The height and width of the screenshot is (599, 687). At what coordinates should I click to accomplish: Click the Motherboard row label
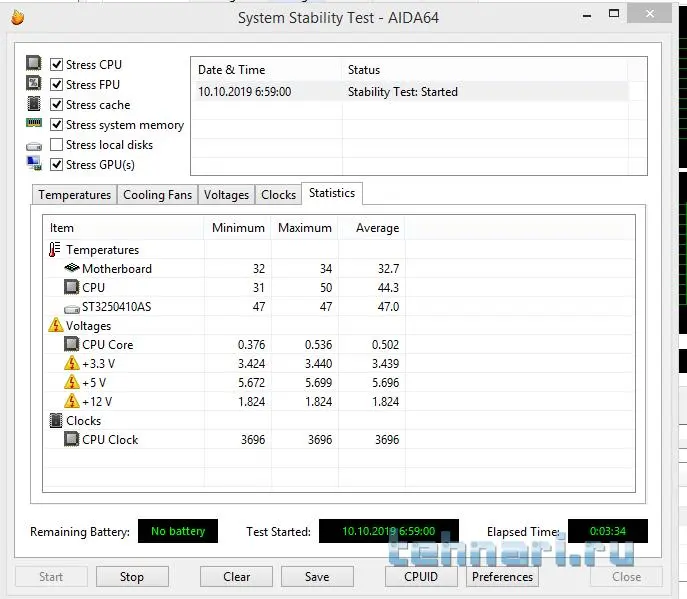[x=117, y=269]
